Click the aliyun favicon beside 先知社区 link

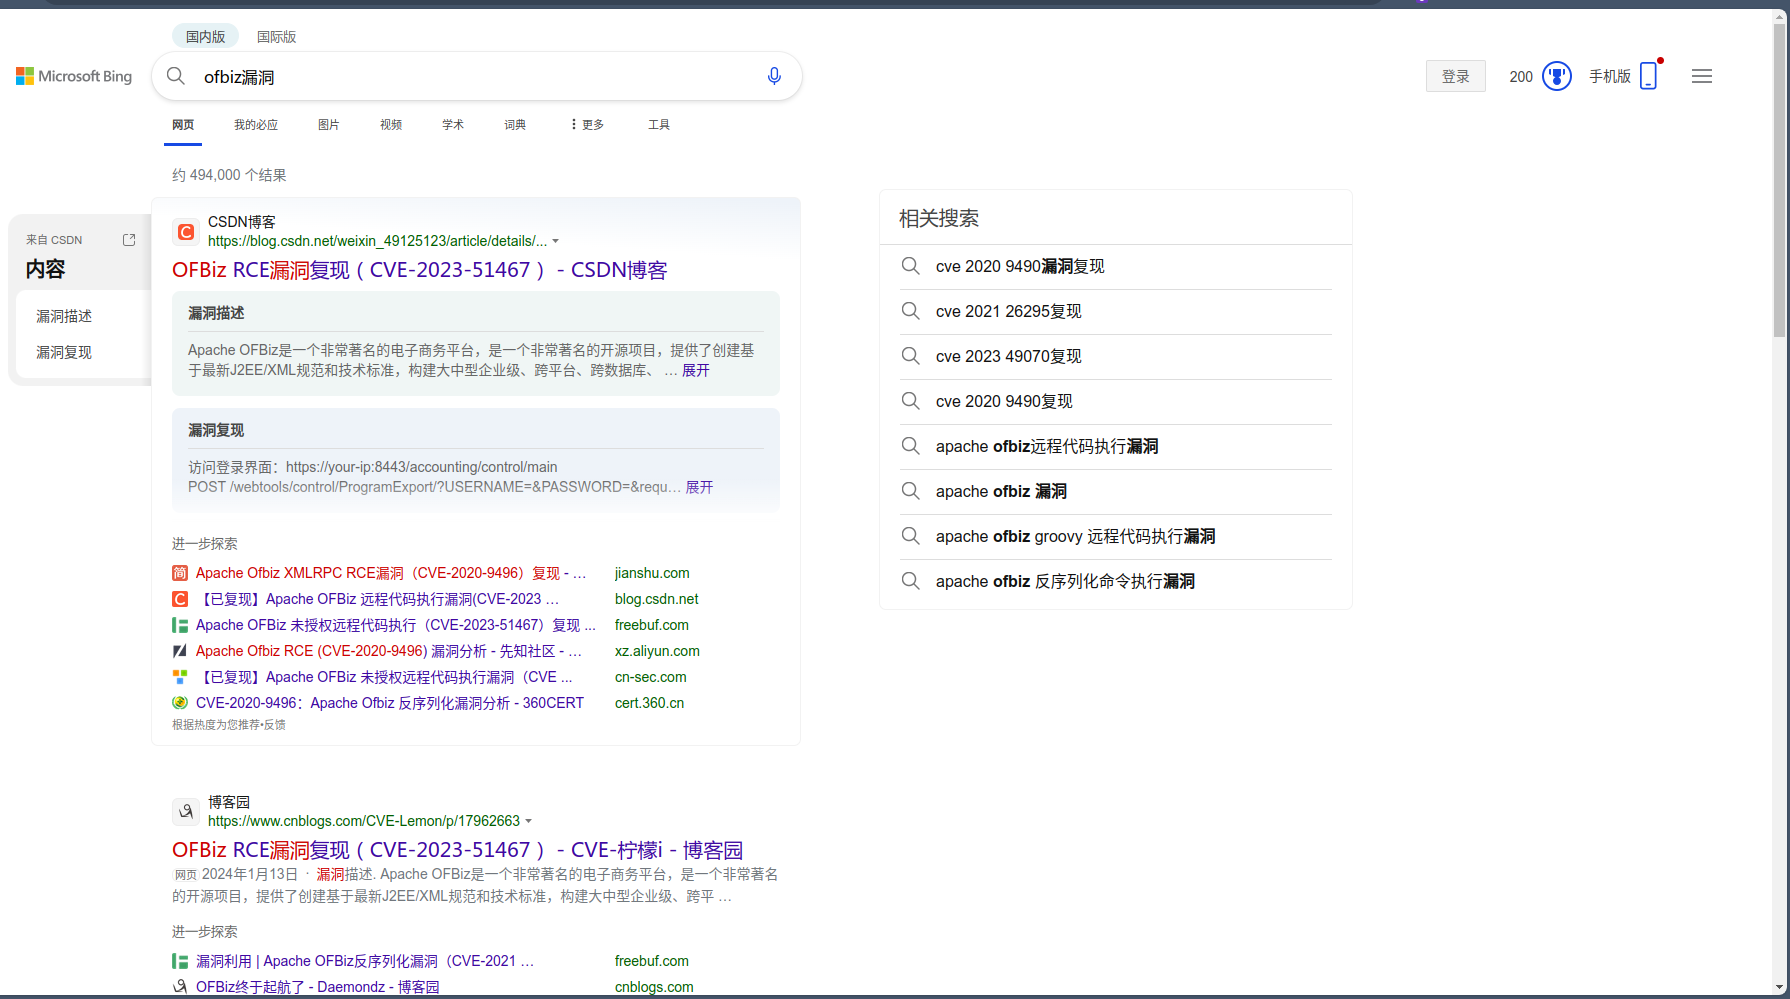tap(180, 651)
